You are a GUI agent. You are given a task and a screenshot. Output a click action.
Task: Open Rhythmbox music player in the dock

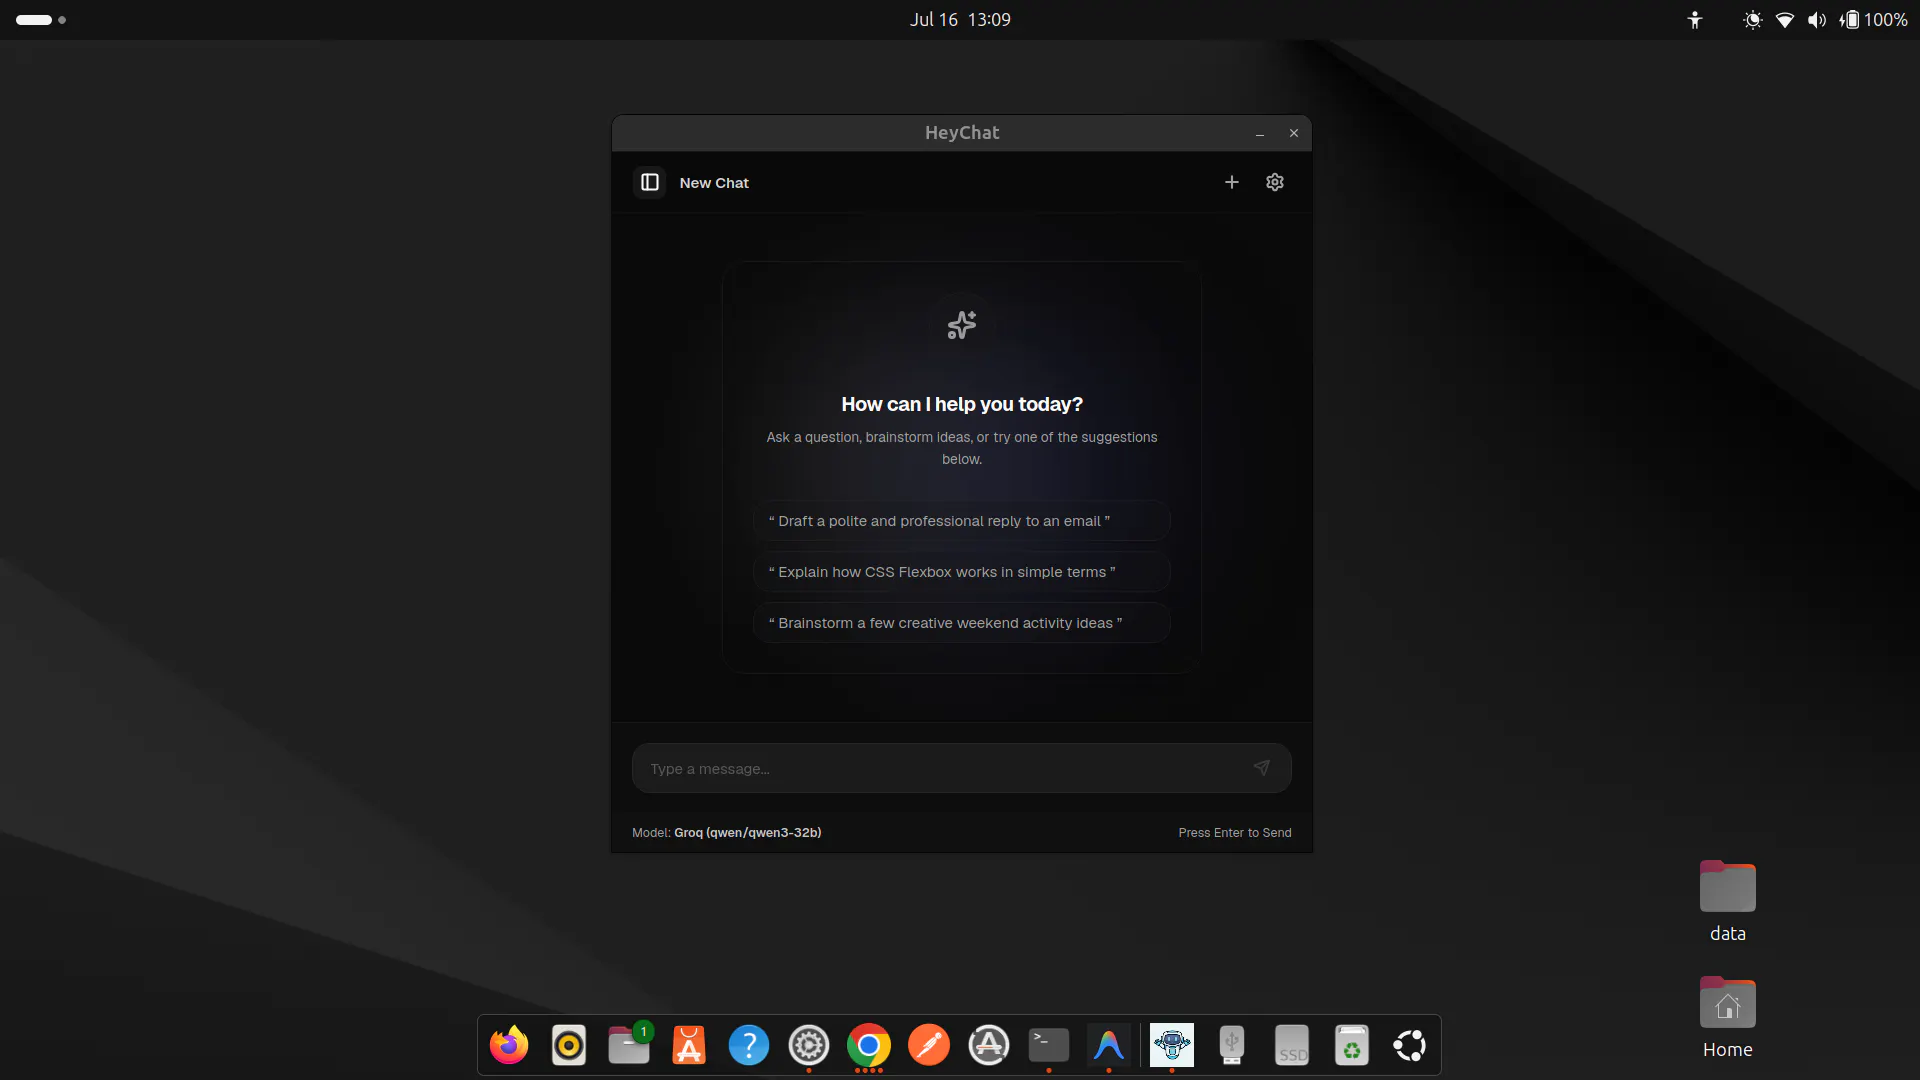(569, 1046)
